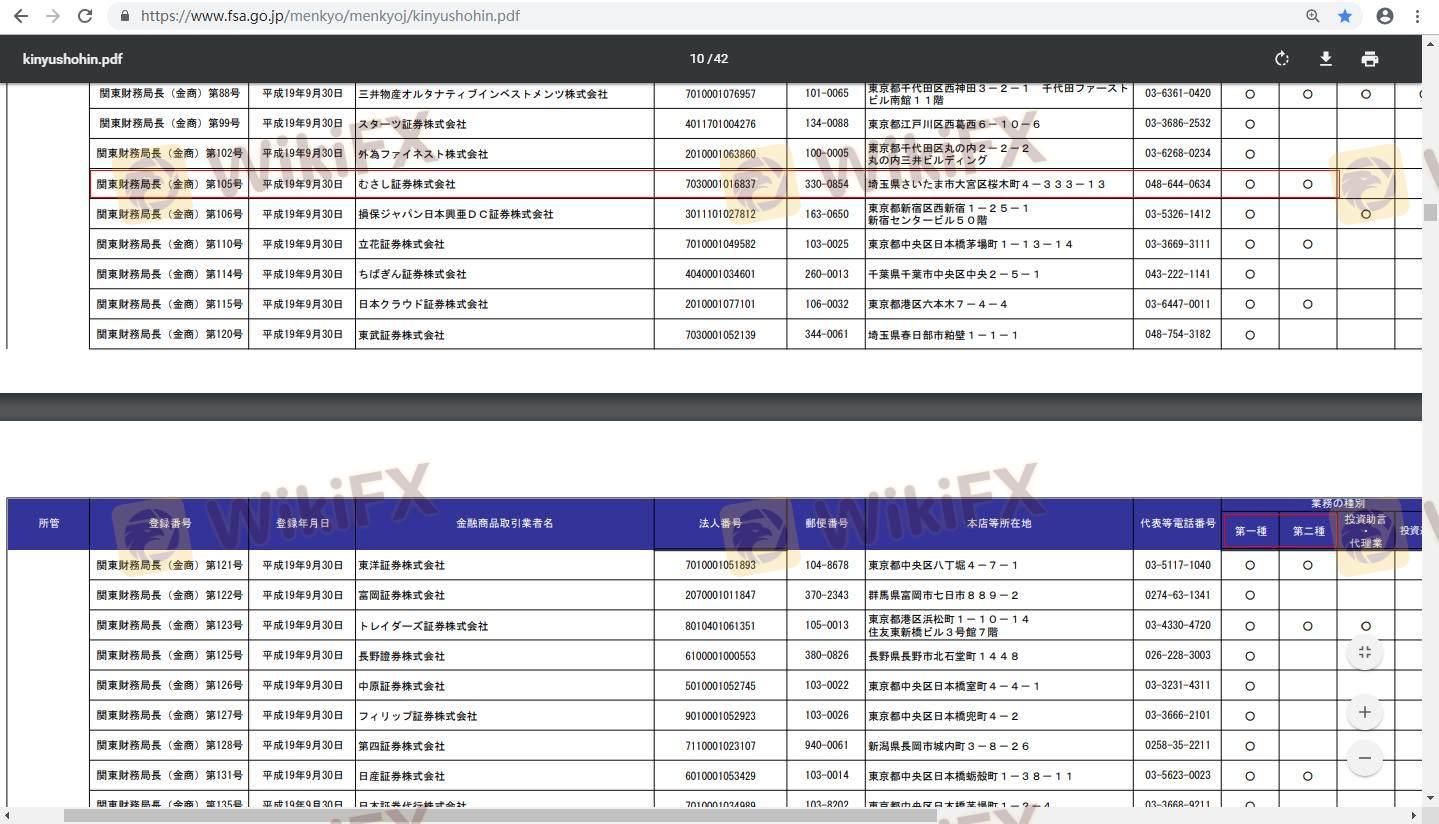1439x824 pixels.
Task: Select company name トレイダーズ証券株式会社
Action: click(x=423, y=626)
